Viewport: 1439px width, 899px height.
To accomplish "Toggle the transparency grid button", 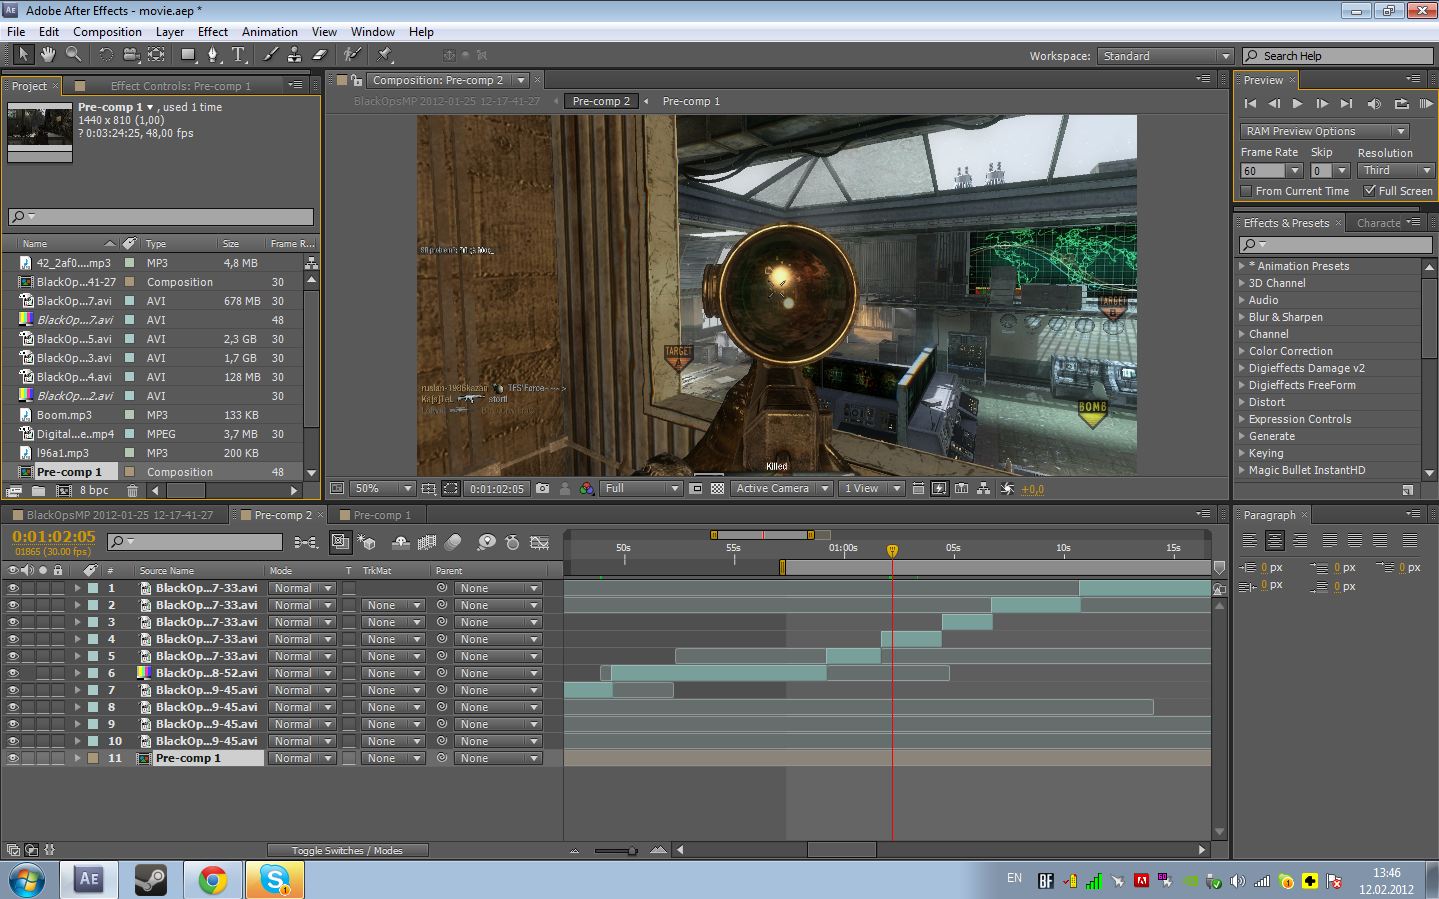I will pyautogui.click(x=717, y=489).
